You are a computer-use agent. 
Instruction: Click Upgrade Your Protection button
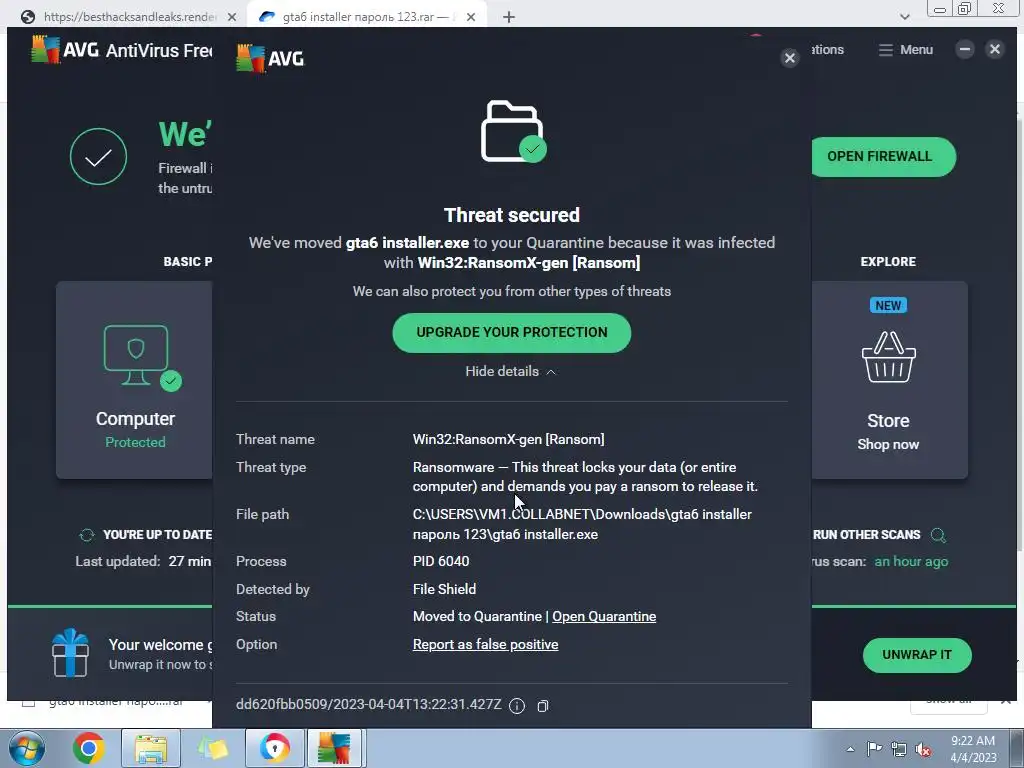(x=511, y=332)
